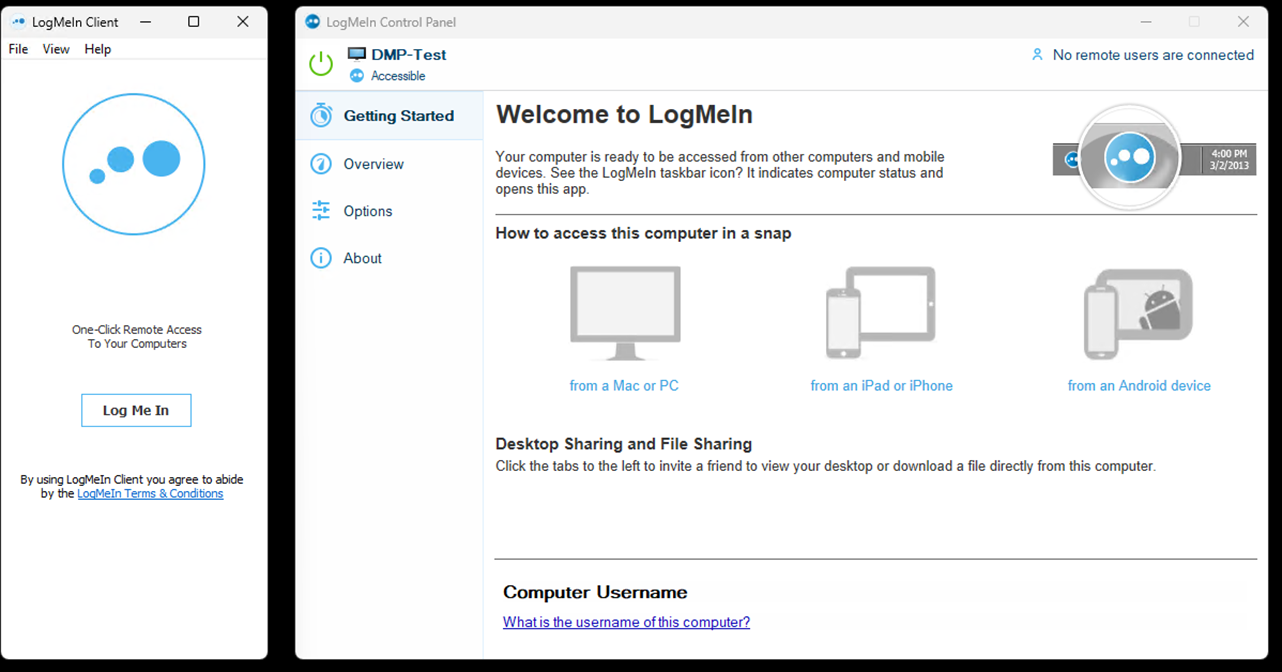Click the About info icon
The width and height of the screenshot is (1282, 672).
pyautogui.click(x=321, y=258)
